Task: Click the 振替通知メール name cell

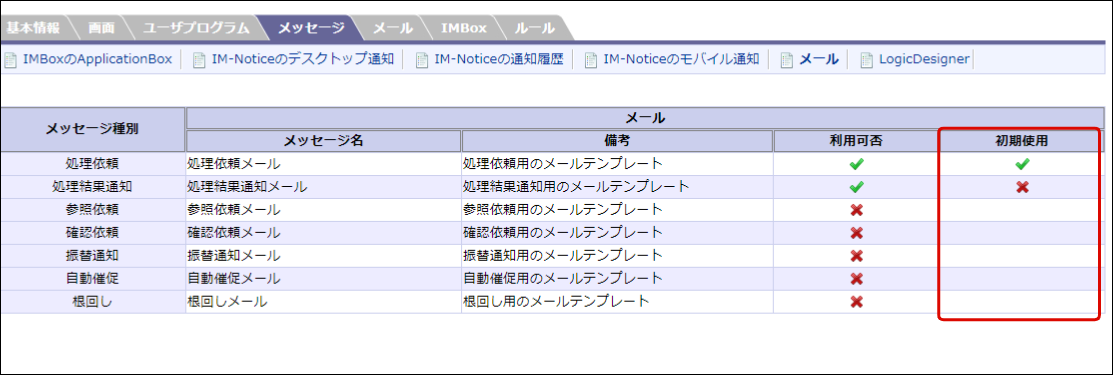Action: pyautogui.click(x=324, y=255)
